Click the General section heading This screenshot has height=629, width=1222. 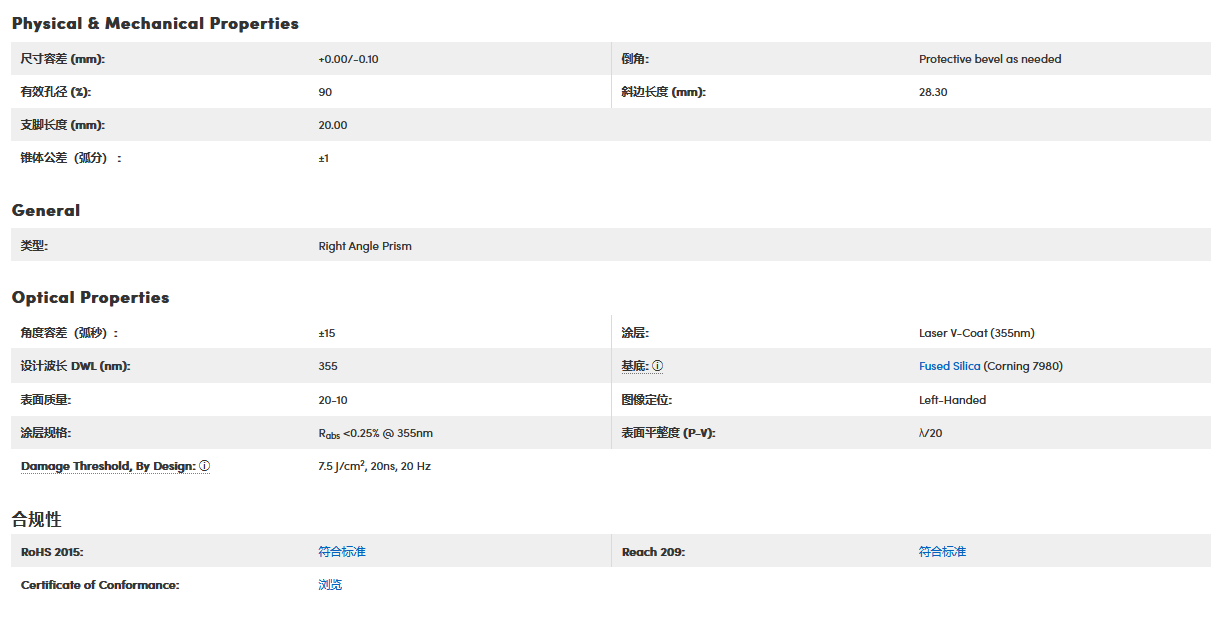(46, 210)
